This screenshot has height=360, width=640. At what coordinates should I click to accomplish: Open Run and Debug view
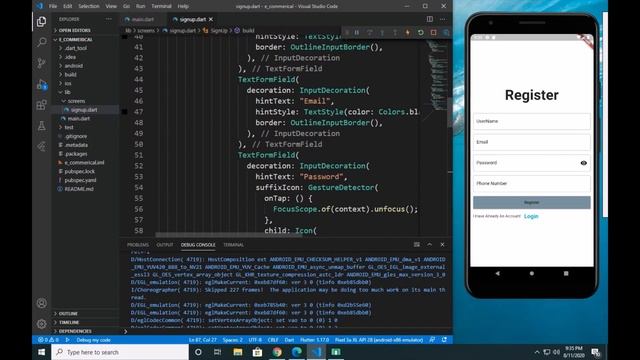coord(41,84)
